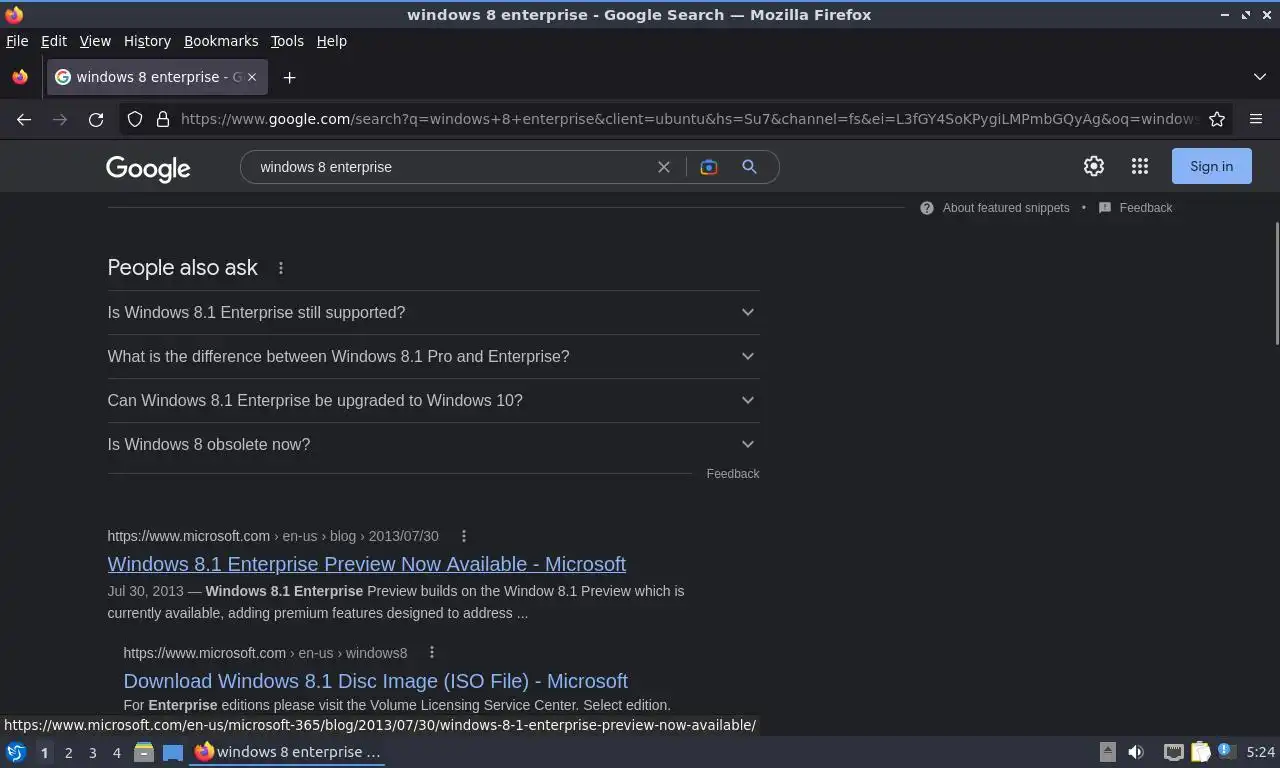Open the volume control tray icon
This screenshot has height=768, width=1280.
(1136, 752)
